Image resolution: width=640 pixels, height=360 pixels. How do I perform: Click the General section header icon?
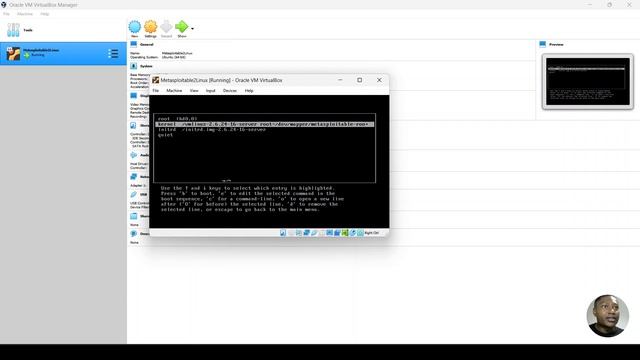[x=133, y=44]
